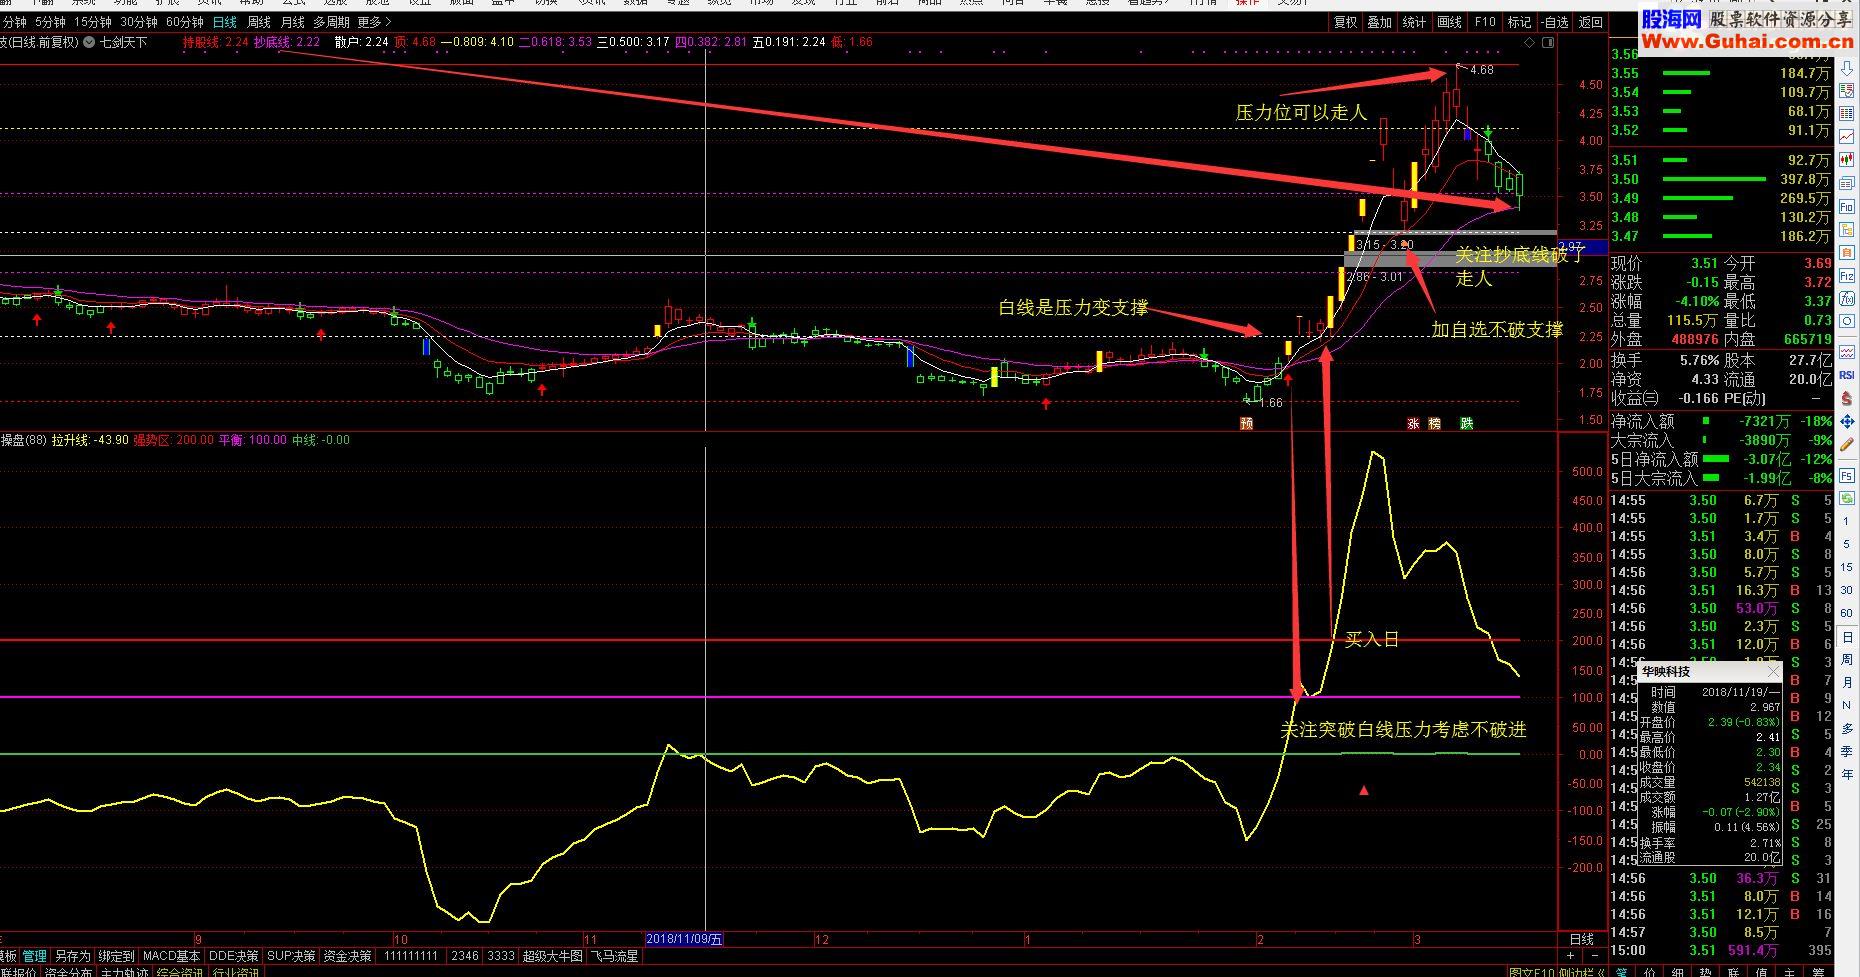Click the 15:00 trade row with 591.4万
The image size is (1860, 977).
click(1721, 951)
